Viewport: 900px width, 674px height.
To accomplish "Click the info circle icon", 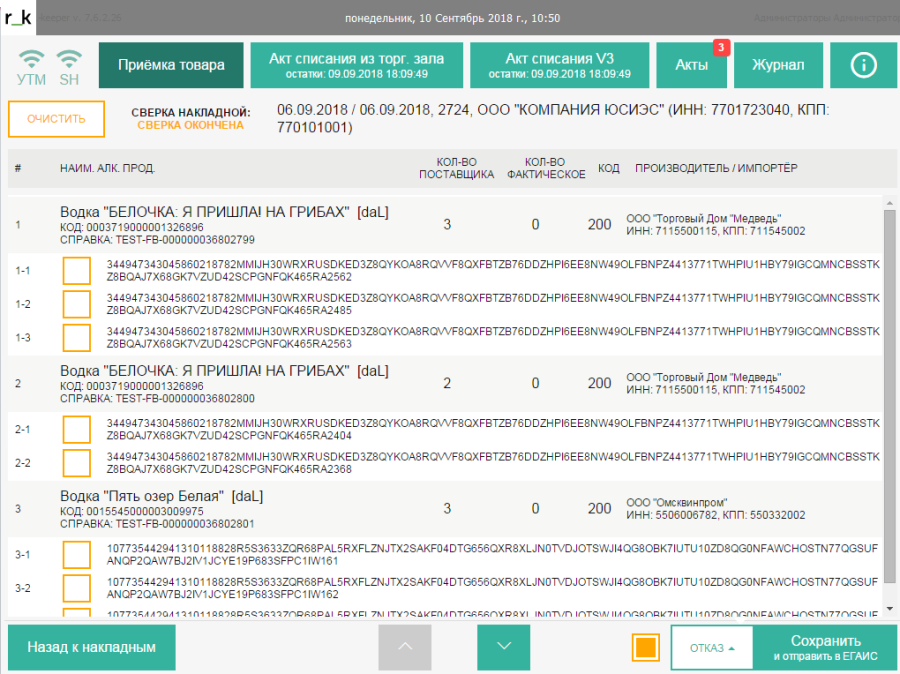I will point(862,65).
